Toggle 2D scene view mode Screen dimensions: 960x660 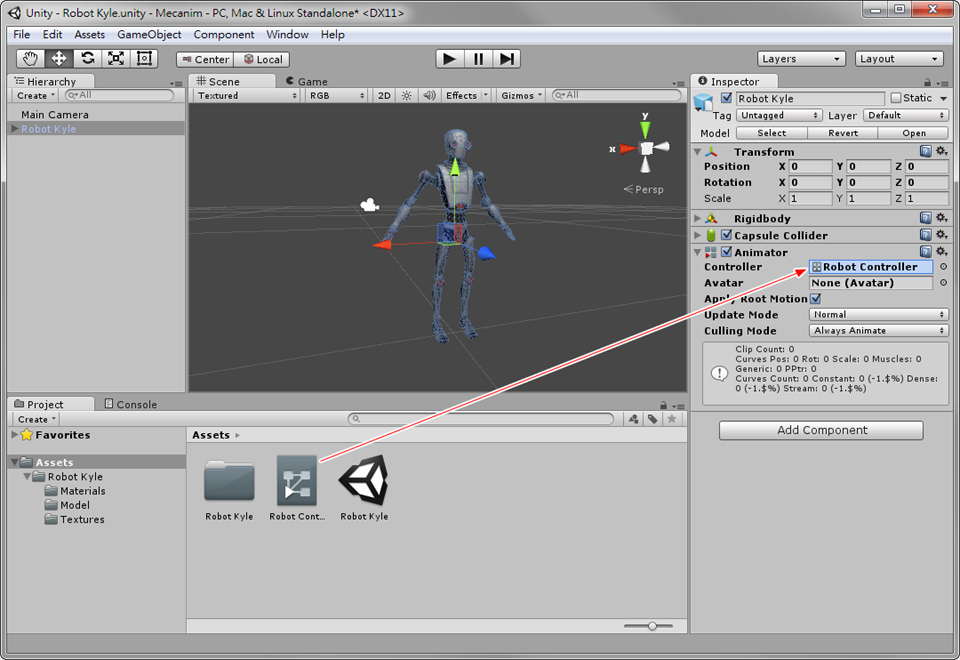tap(384, 96)
